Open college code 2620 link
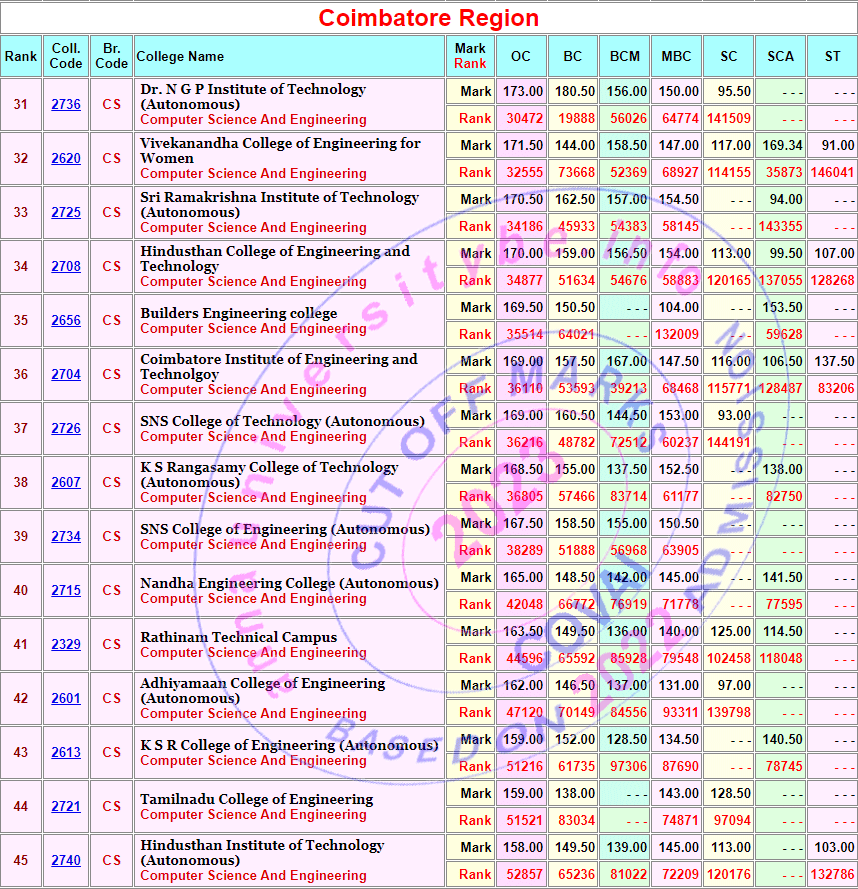The width and height of the screenshot is (858, 889). coord(66,159)
